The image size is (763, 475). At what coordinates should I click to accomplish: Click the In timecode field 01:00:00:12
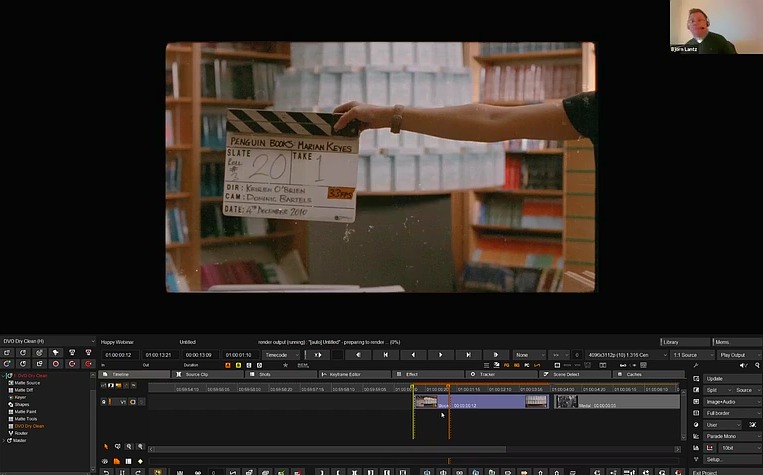(119, 355)
